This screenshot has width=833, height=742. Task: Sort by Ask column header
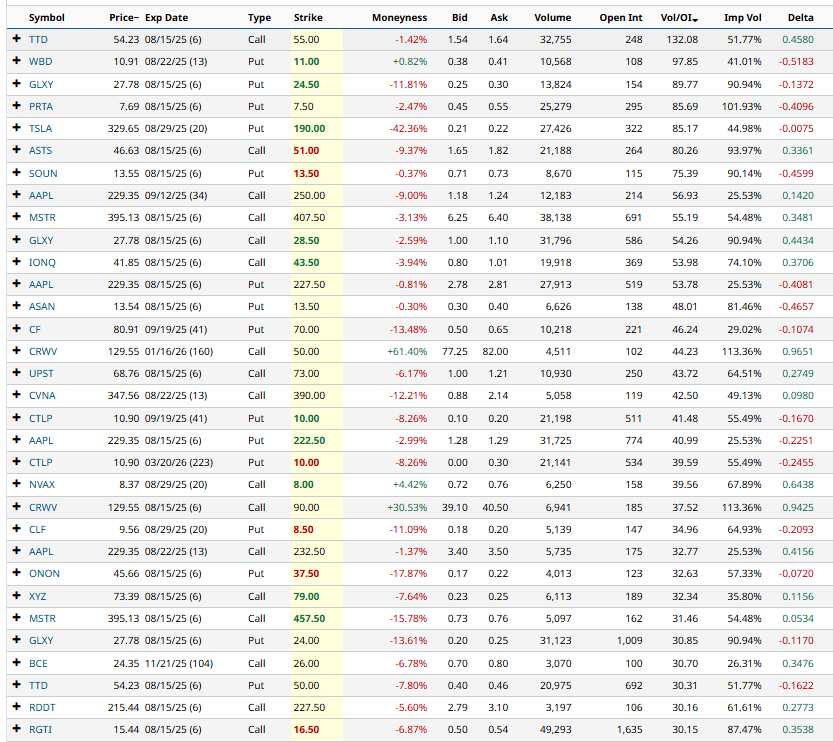499,18
